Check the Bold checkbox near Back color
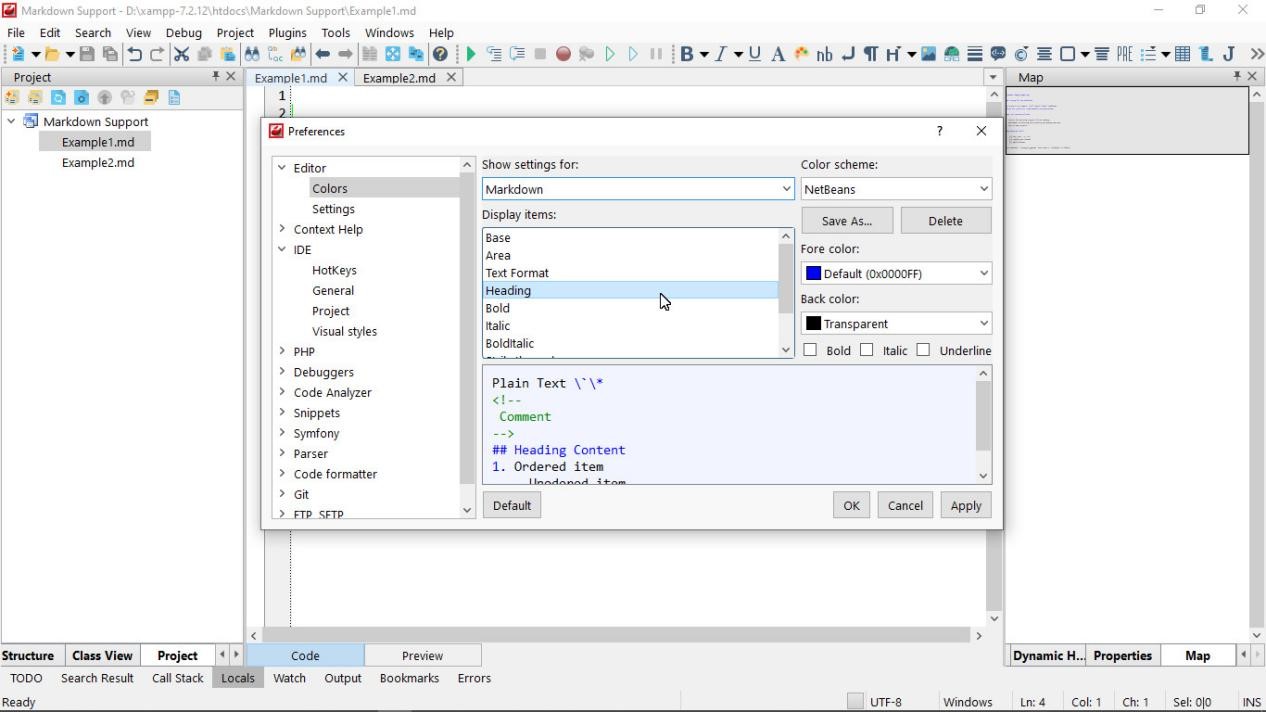 [810, 350]
